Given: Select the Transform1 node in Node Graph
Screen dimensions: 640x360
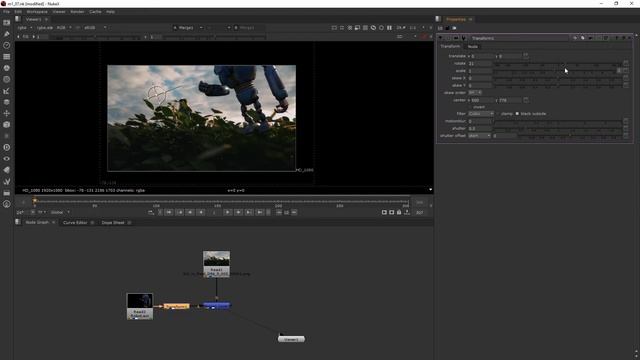Looking at the screenshot, I should (x=176, y=306).
